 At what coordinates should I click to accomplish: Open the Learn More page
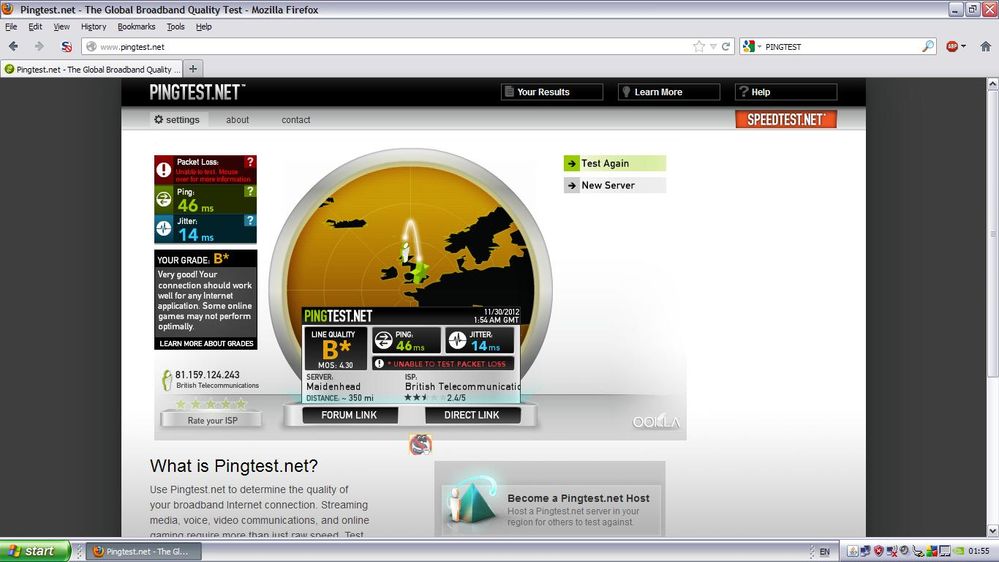point(669,92)
